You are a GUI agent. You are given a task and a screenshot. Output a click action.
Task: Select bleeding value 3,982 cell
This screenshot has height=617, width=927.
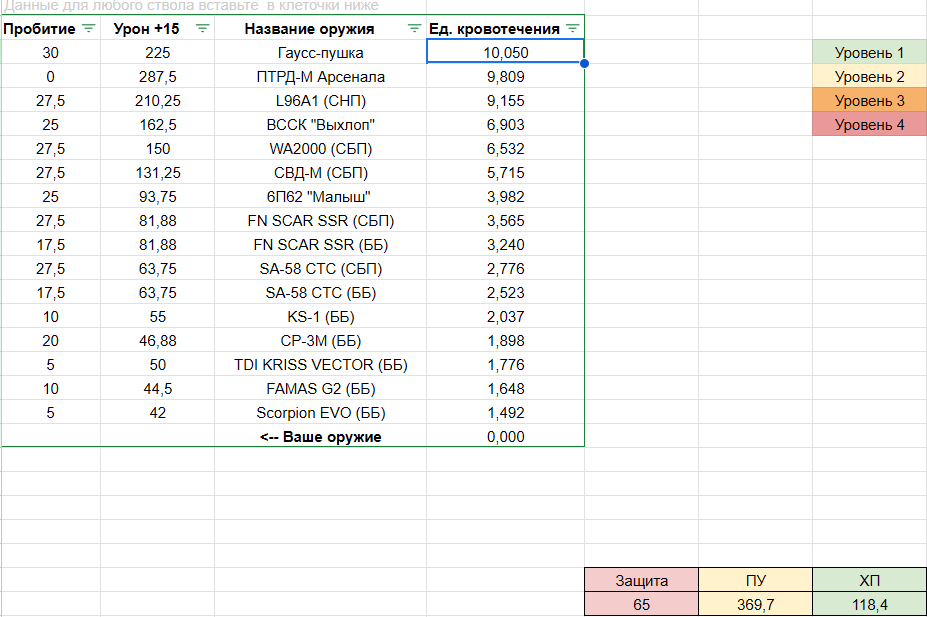pyautogui.click(x=505, y=197)
